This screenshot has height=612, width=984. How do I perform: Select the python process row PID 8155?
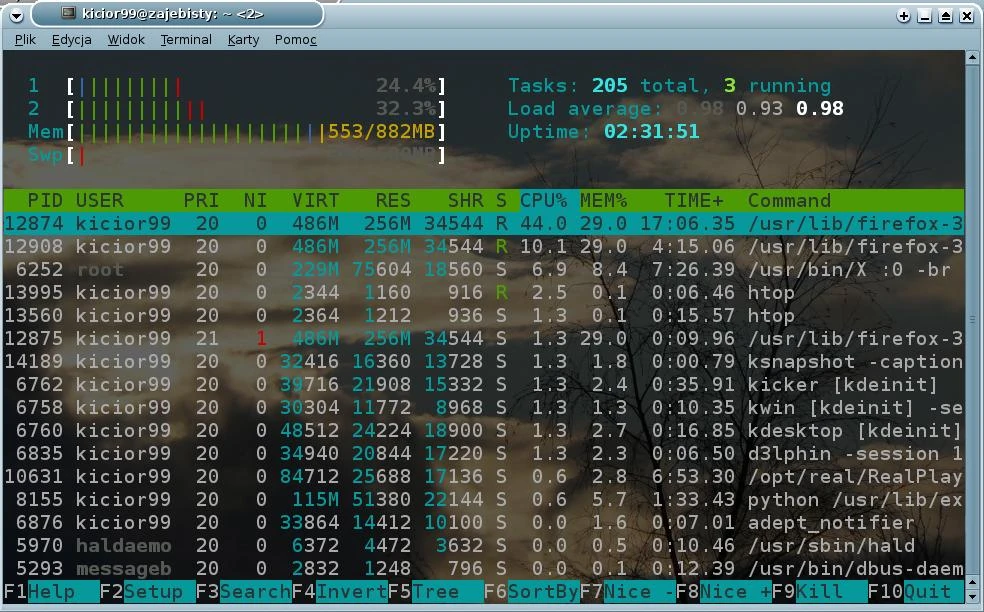[x=483, y=500]
